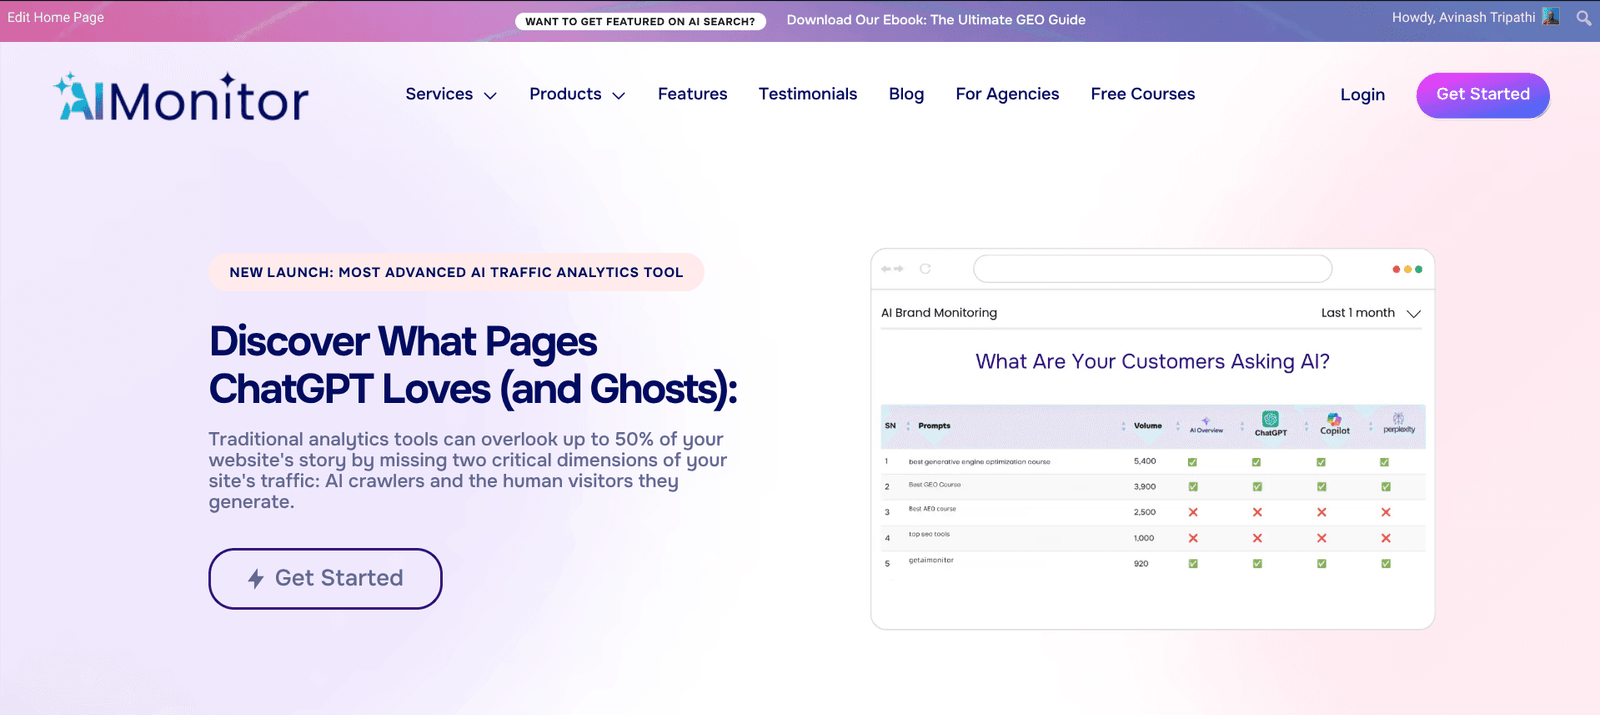1600x715 pixels.
Task: Click Howdy, Avinash Tripathi account text
Action: pos(1463,17)
